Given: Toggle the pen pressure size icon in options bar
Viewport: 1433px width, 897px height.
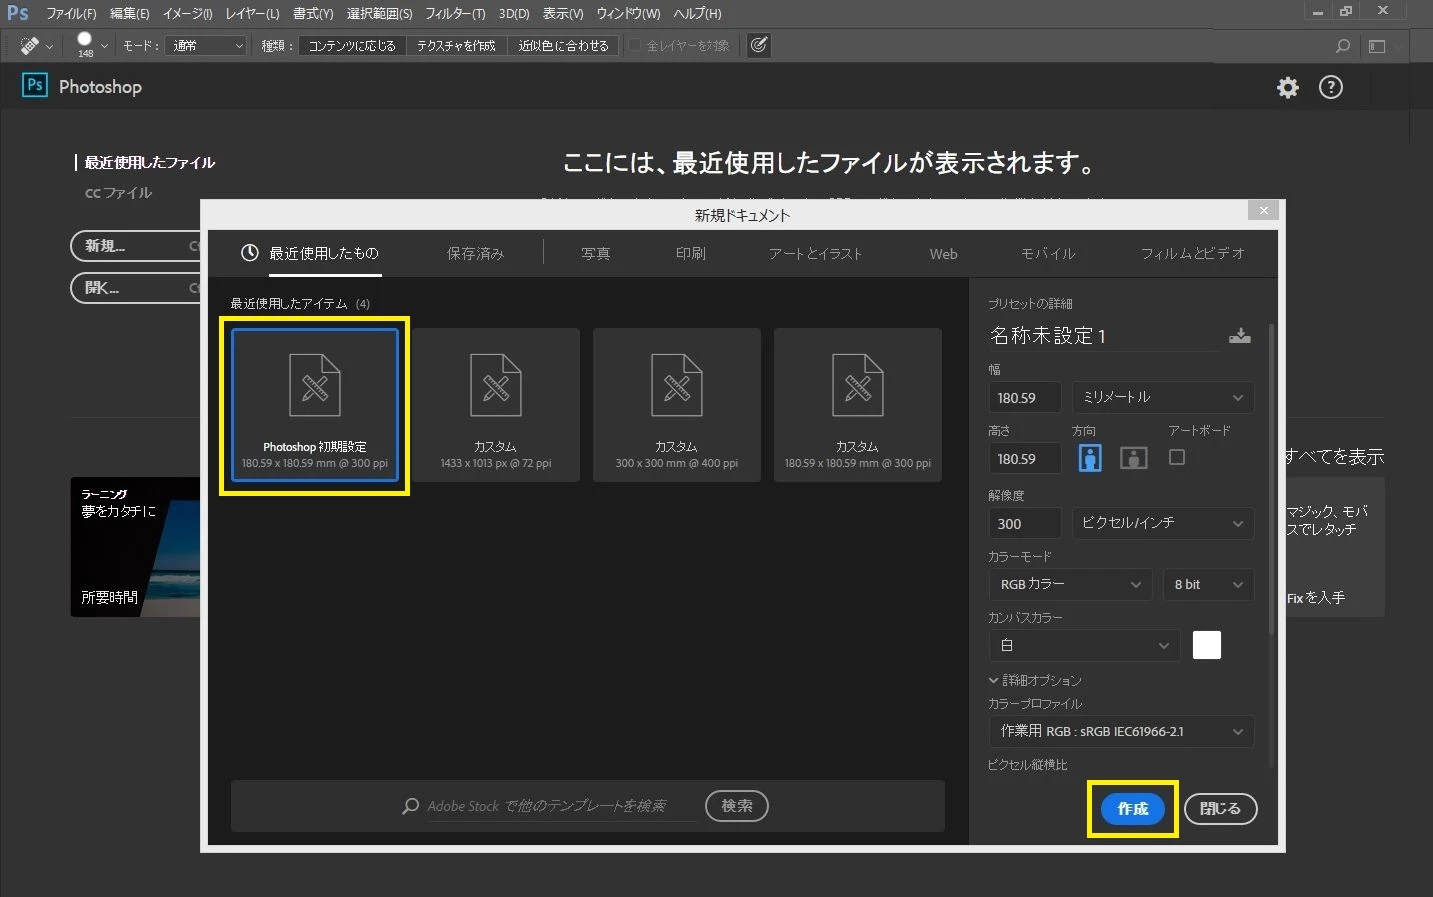Looking at the screenshot, I should [x=759, y=45].
